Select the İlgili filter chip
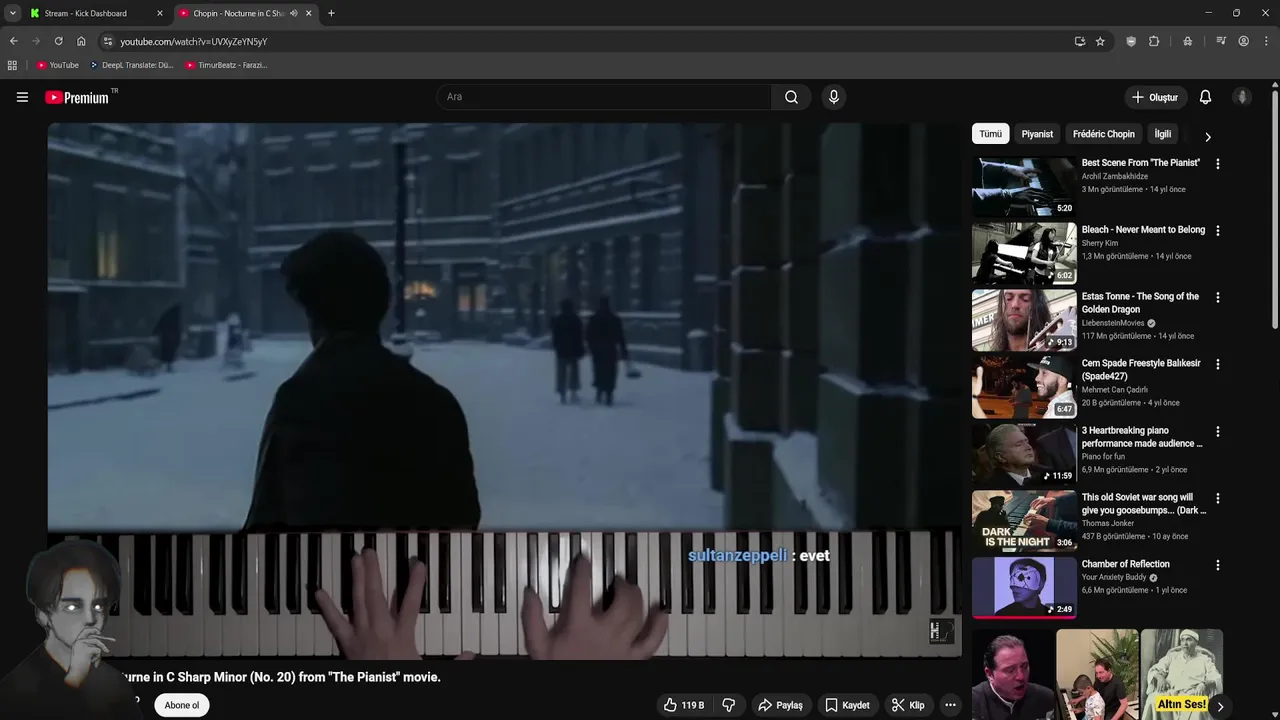The width and height of the screenshot is (1280, 720). pyautogui.click(x=1163, y=134)
